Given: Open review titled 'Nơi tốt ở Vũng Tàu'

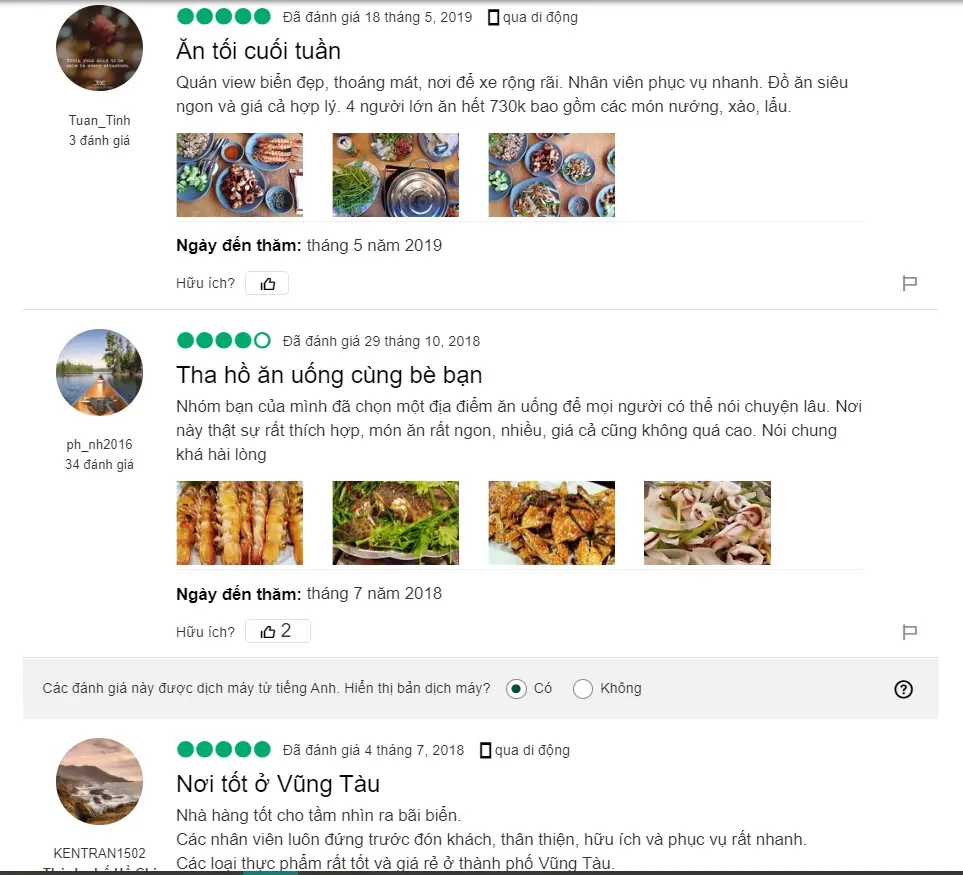Looking at the screenshot, I should tap(278, 784).
